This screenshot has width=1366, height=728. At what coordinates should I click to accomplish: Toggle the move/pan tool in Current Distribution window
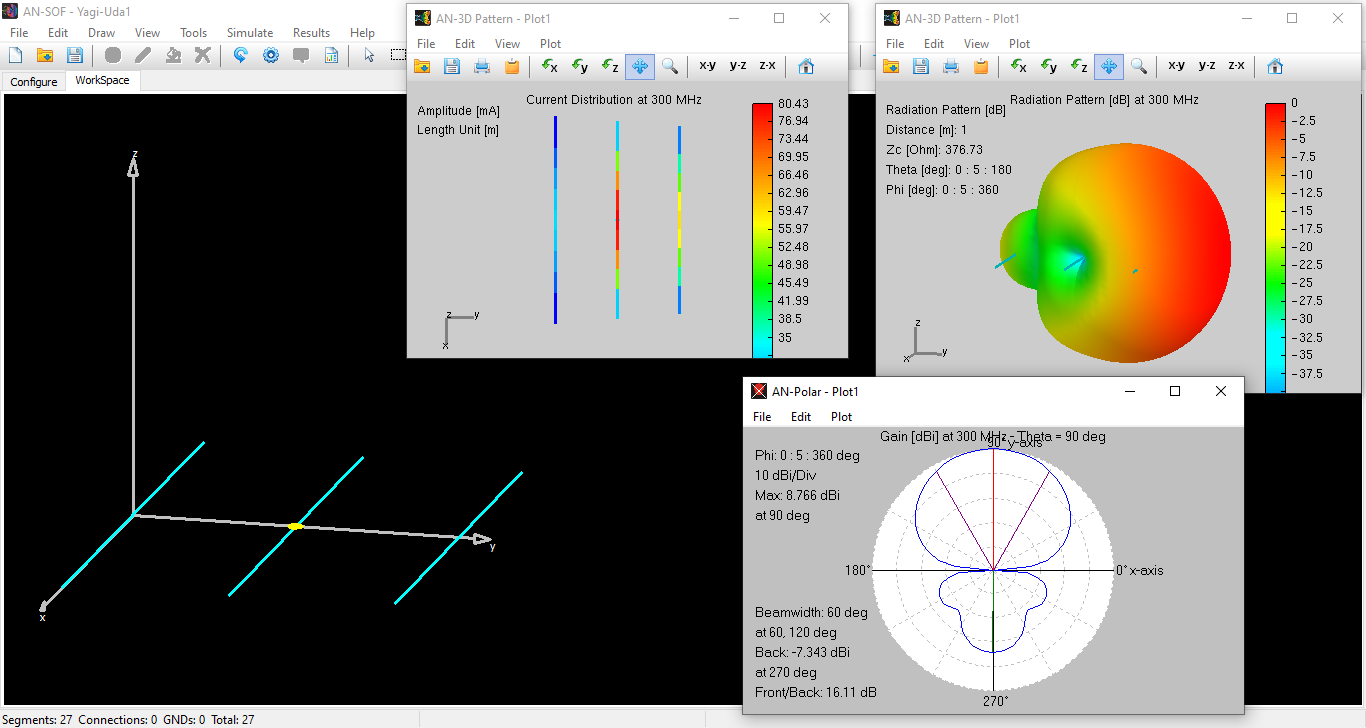coord(640,66)
